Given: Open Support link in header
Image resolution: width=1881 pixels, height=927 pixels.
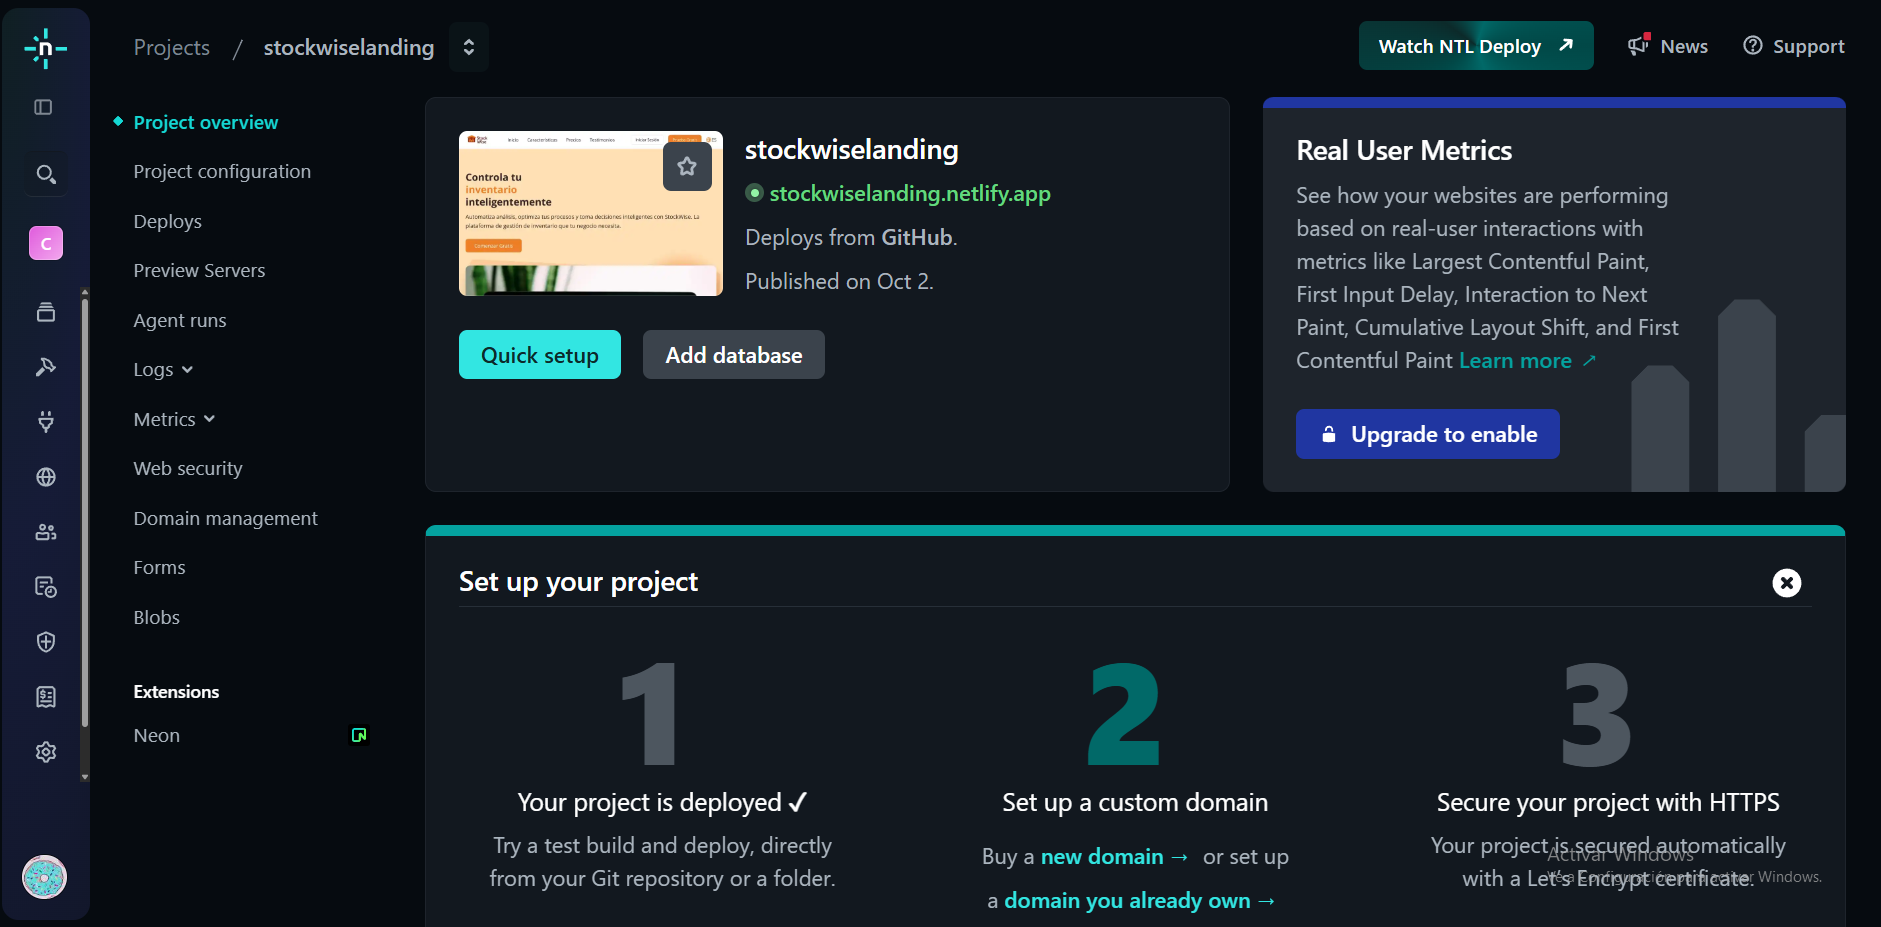Looking at the screenshot, I should [x=1808, y=47].
